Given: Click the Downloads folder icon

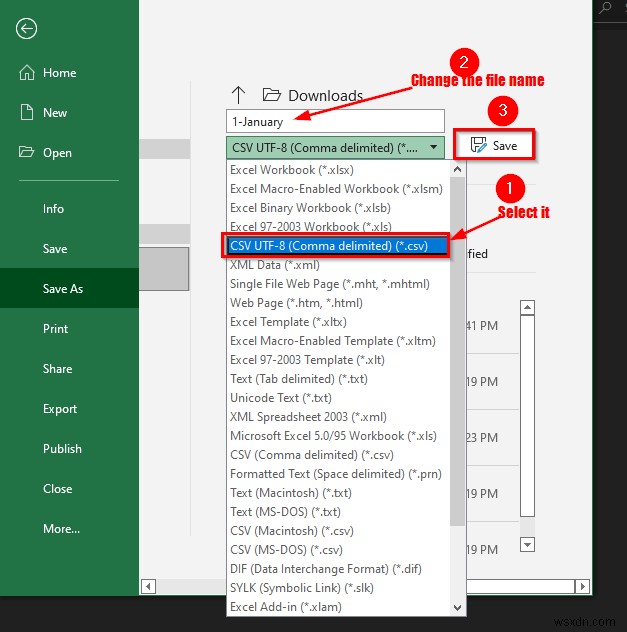Looking at the screenshot, I should [272, 95].
